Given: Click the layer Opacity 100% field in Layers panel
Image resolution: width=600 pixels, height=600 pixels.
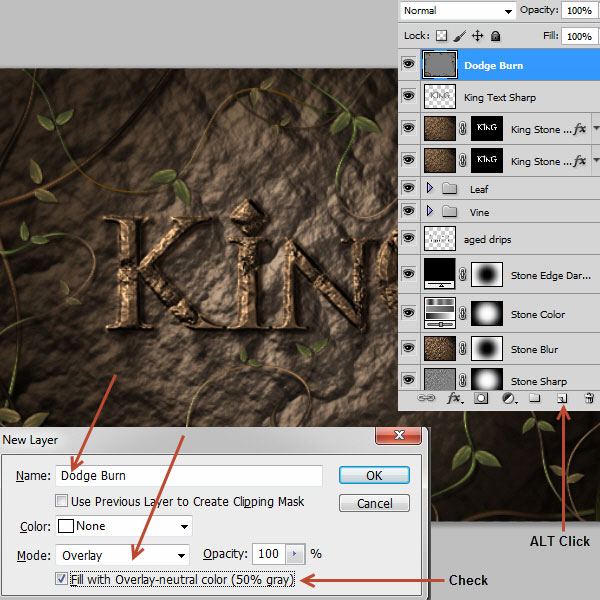Looking at the screenshot, I should (x=580, y=10).
